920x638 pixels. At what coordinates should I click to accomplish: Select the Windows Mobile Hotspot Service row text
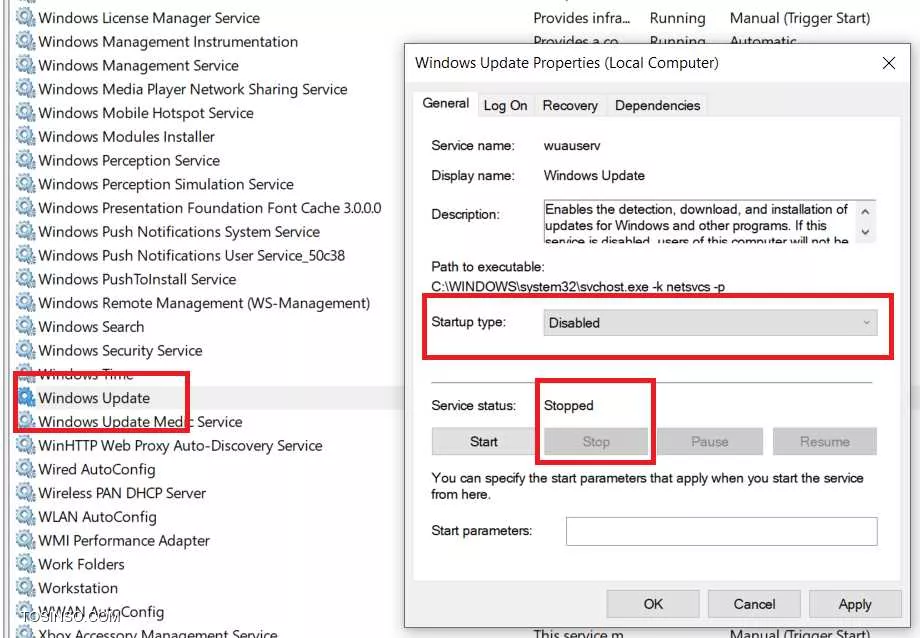coord(146,113)
